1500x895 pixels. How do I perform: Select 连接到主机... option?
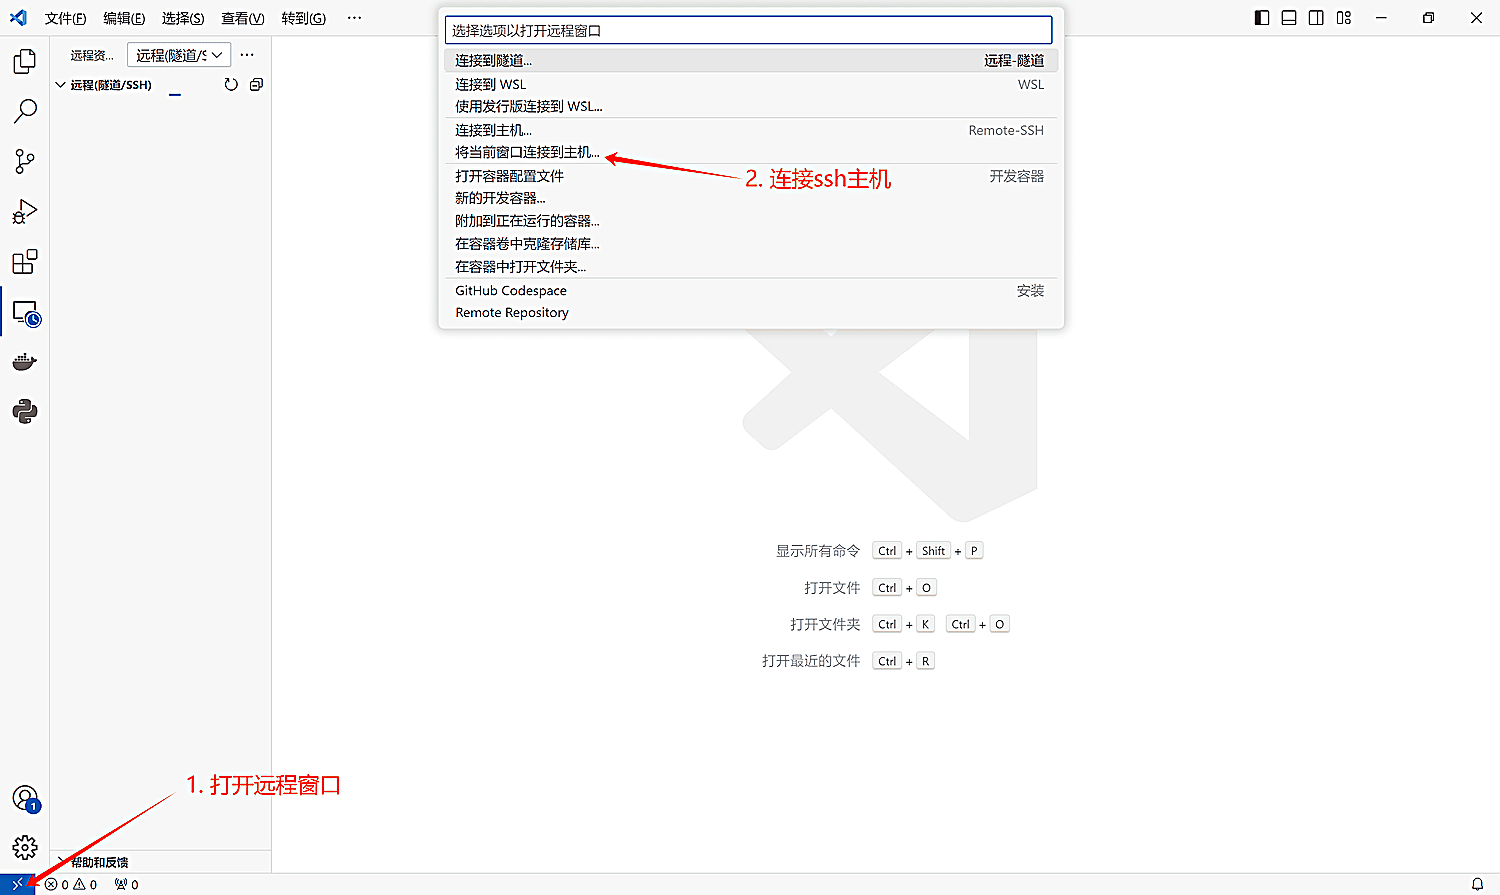751,130
